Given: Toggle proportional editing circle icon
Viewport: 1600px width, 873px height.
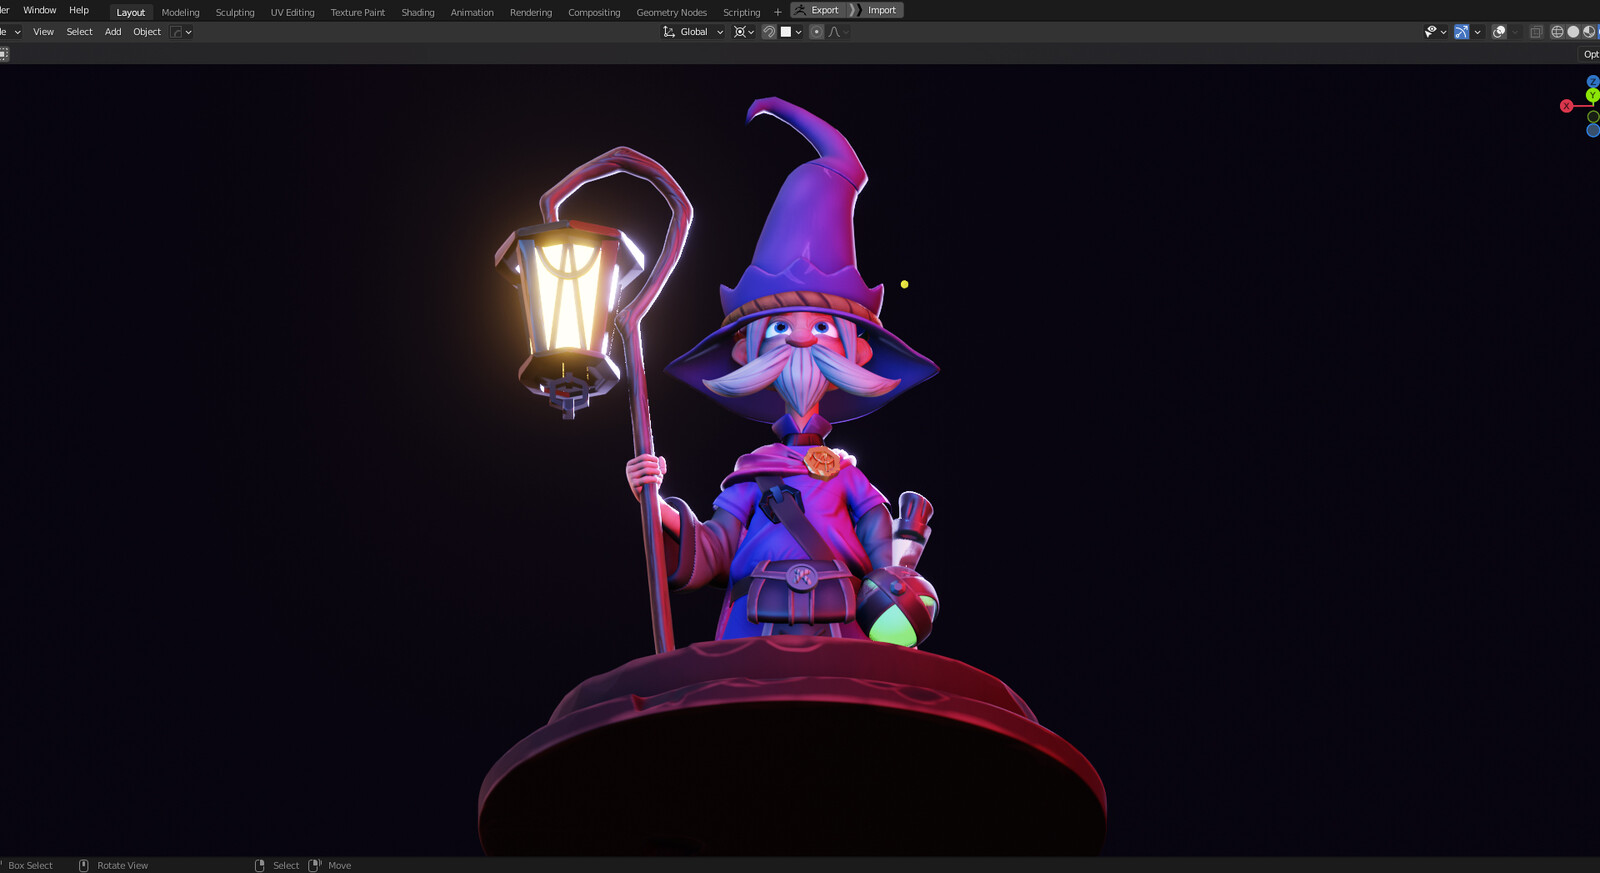Looking at the screenshot, I should (816, 32).
